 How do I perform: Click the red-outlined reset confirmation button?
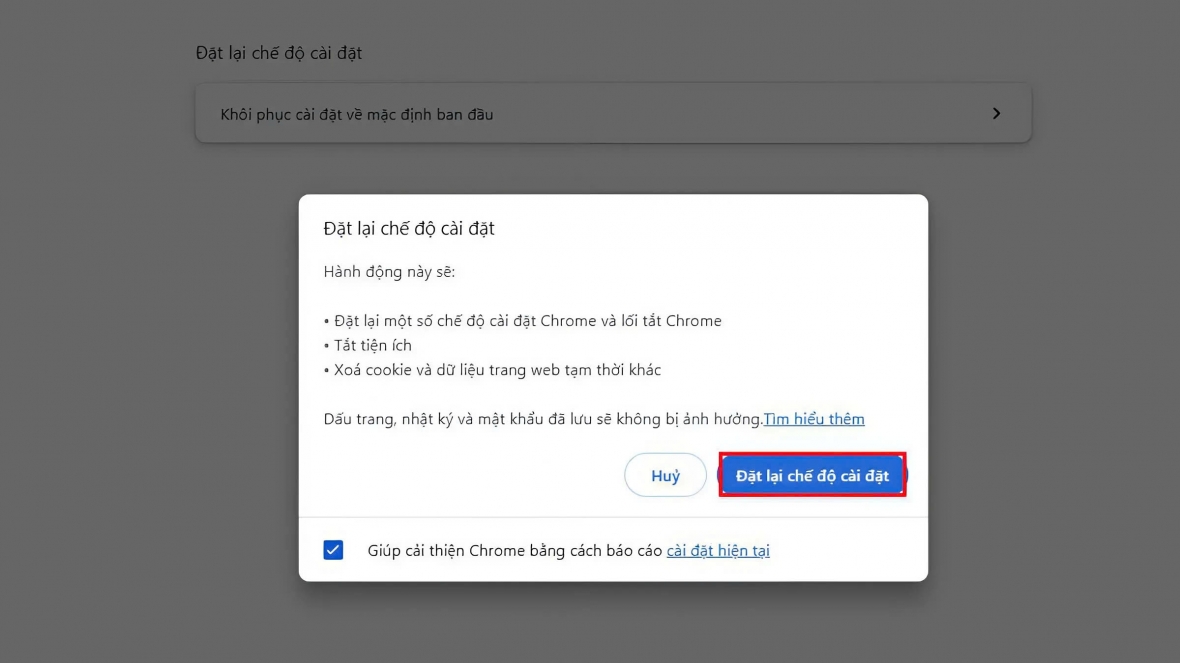812,476
